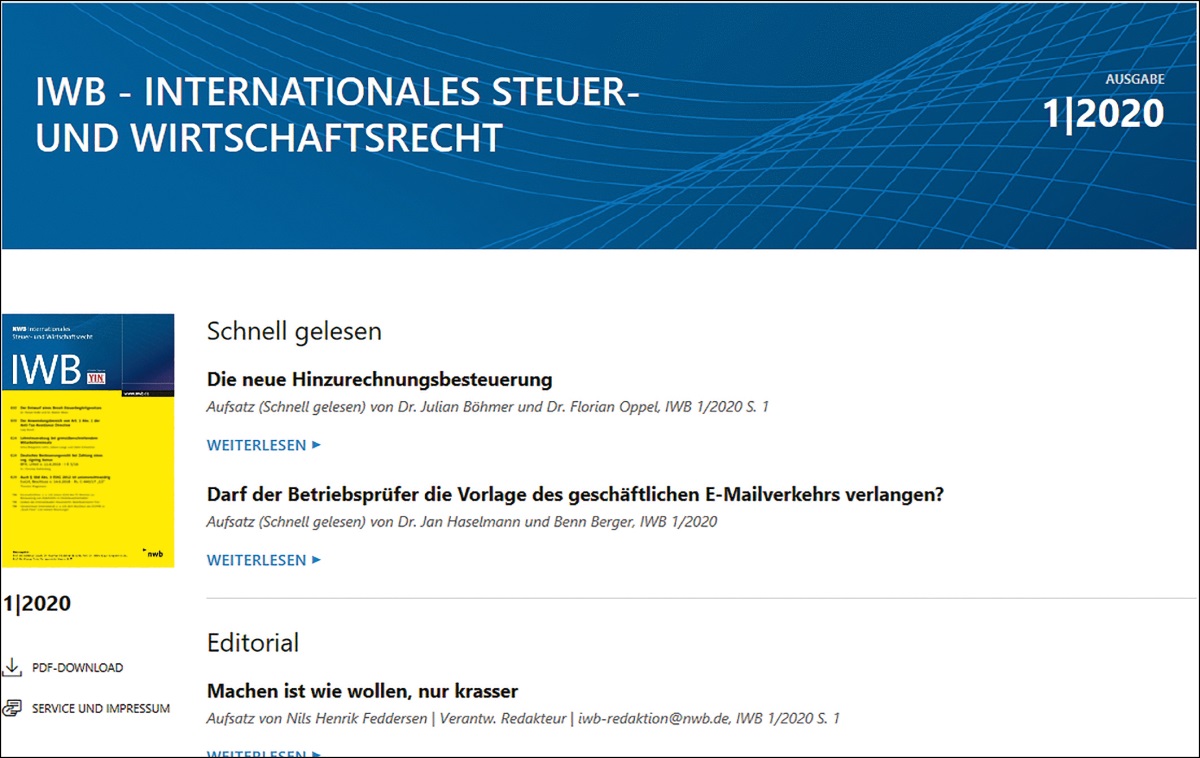Click the Service und Impressum icon

12,708
